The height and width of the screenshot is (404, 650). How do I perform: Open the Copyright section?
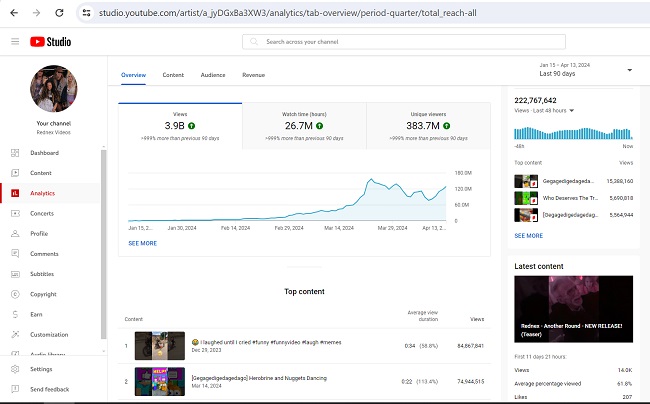click(43, 294)
